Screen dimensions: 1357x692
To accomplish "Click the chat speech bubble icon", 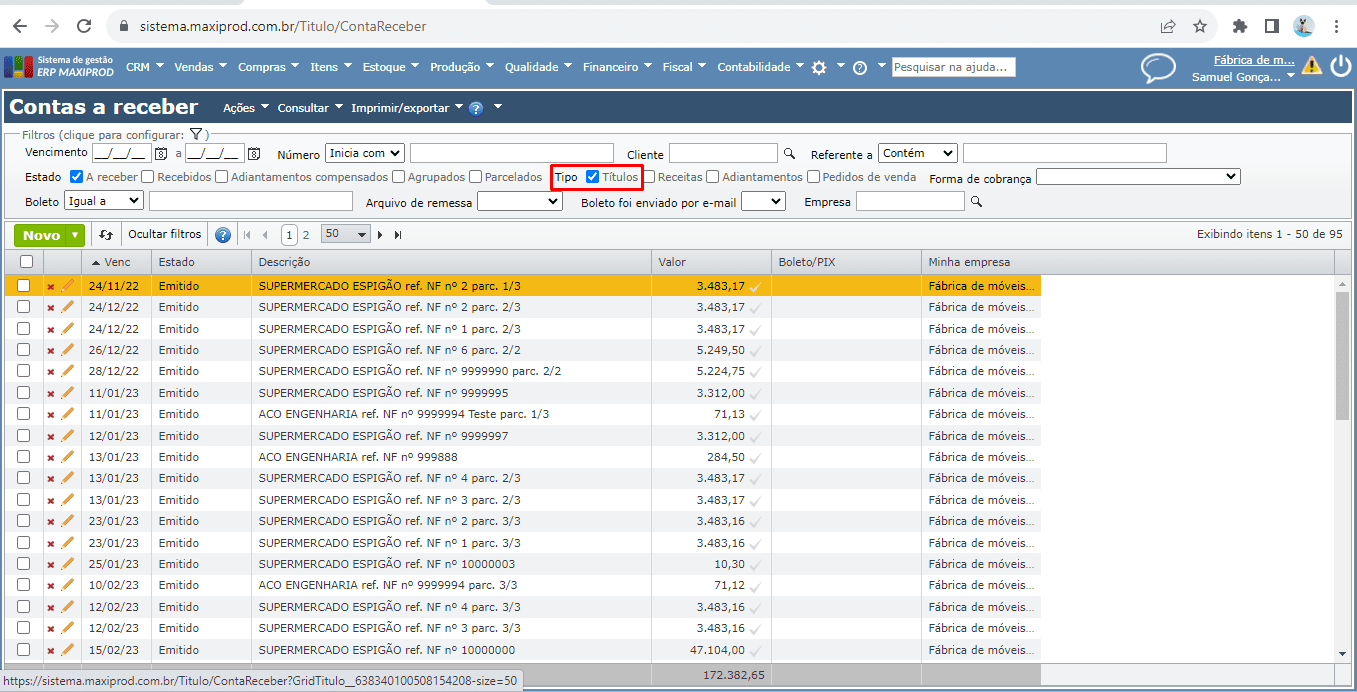I will (1158, 68).
